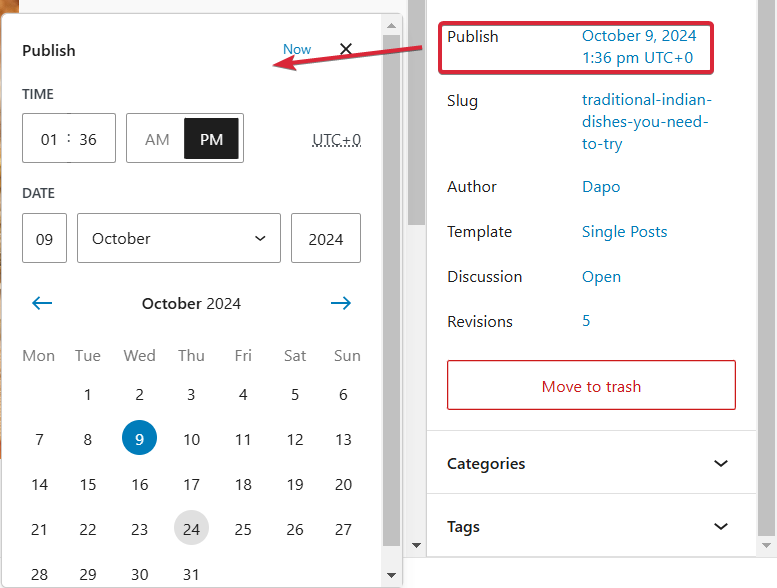
Task: Open the month dropdown showing October
Action: [x=178, y=238]
